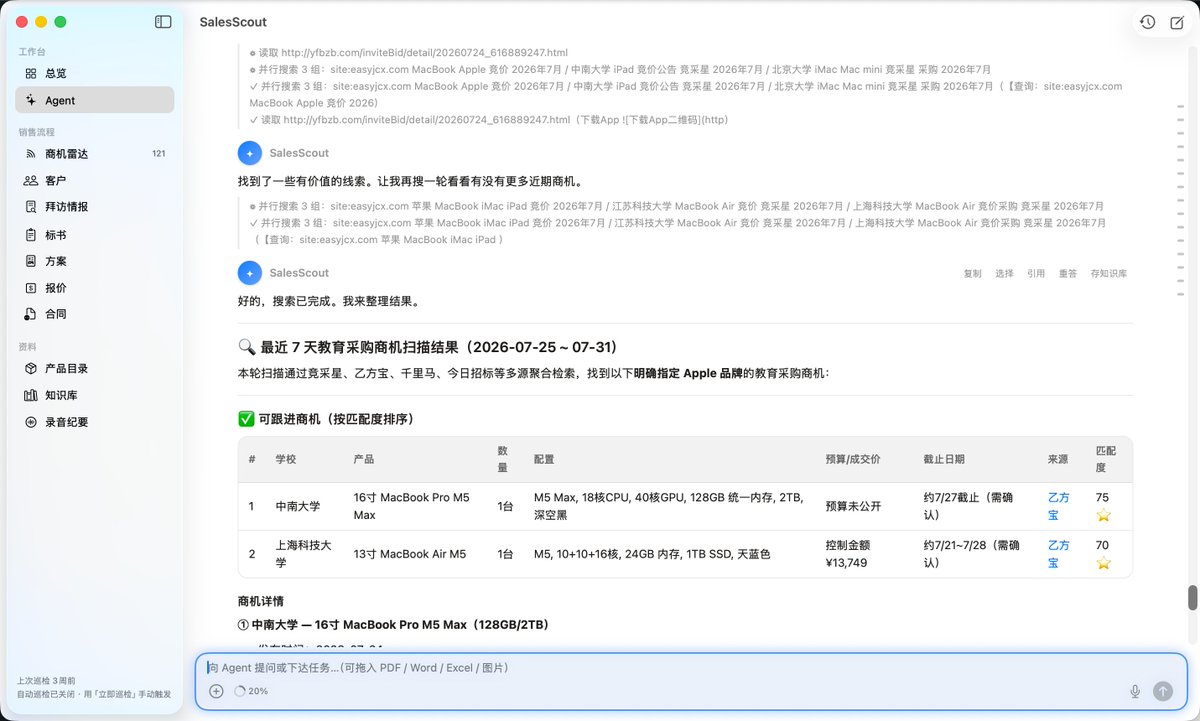Click the 拜访情报 document search icon
Screen dimensions: 1200x721
(31, 207)
